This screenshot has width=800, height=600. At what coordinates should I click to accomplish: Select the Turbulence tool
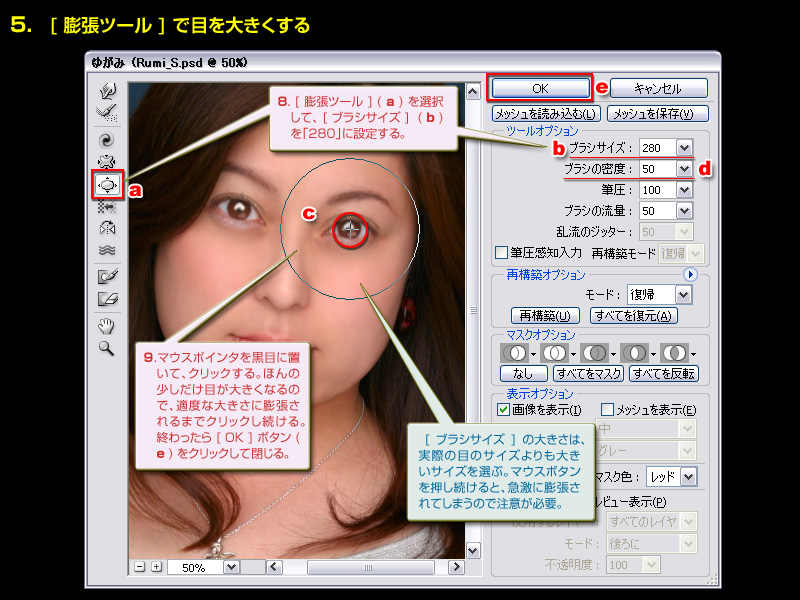(x=107, y=250)
